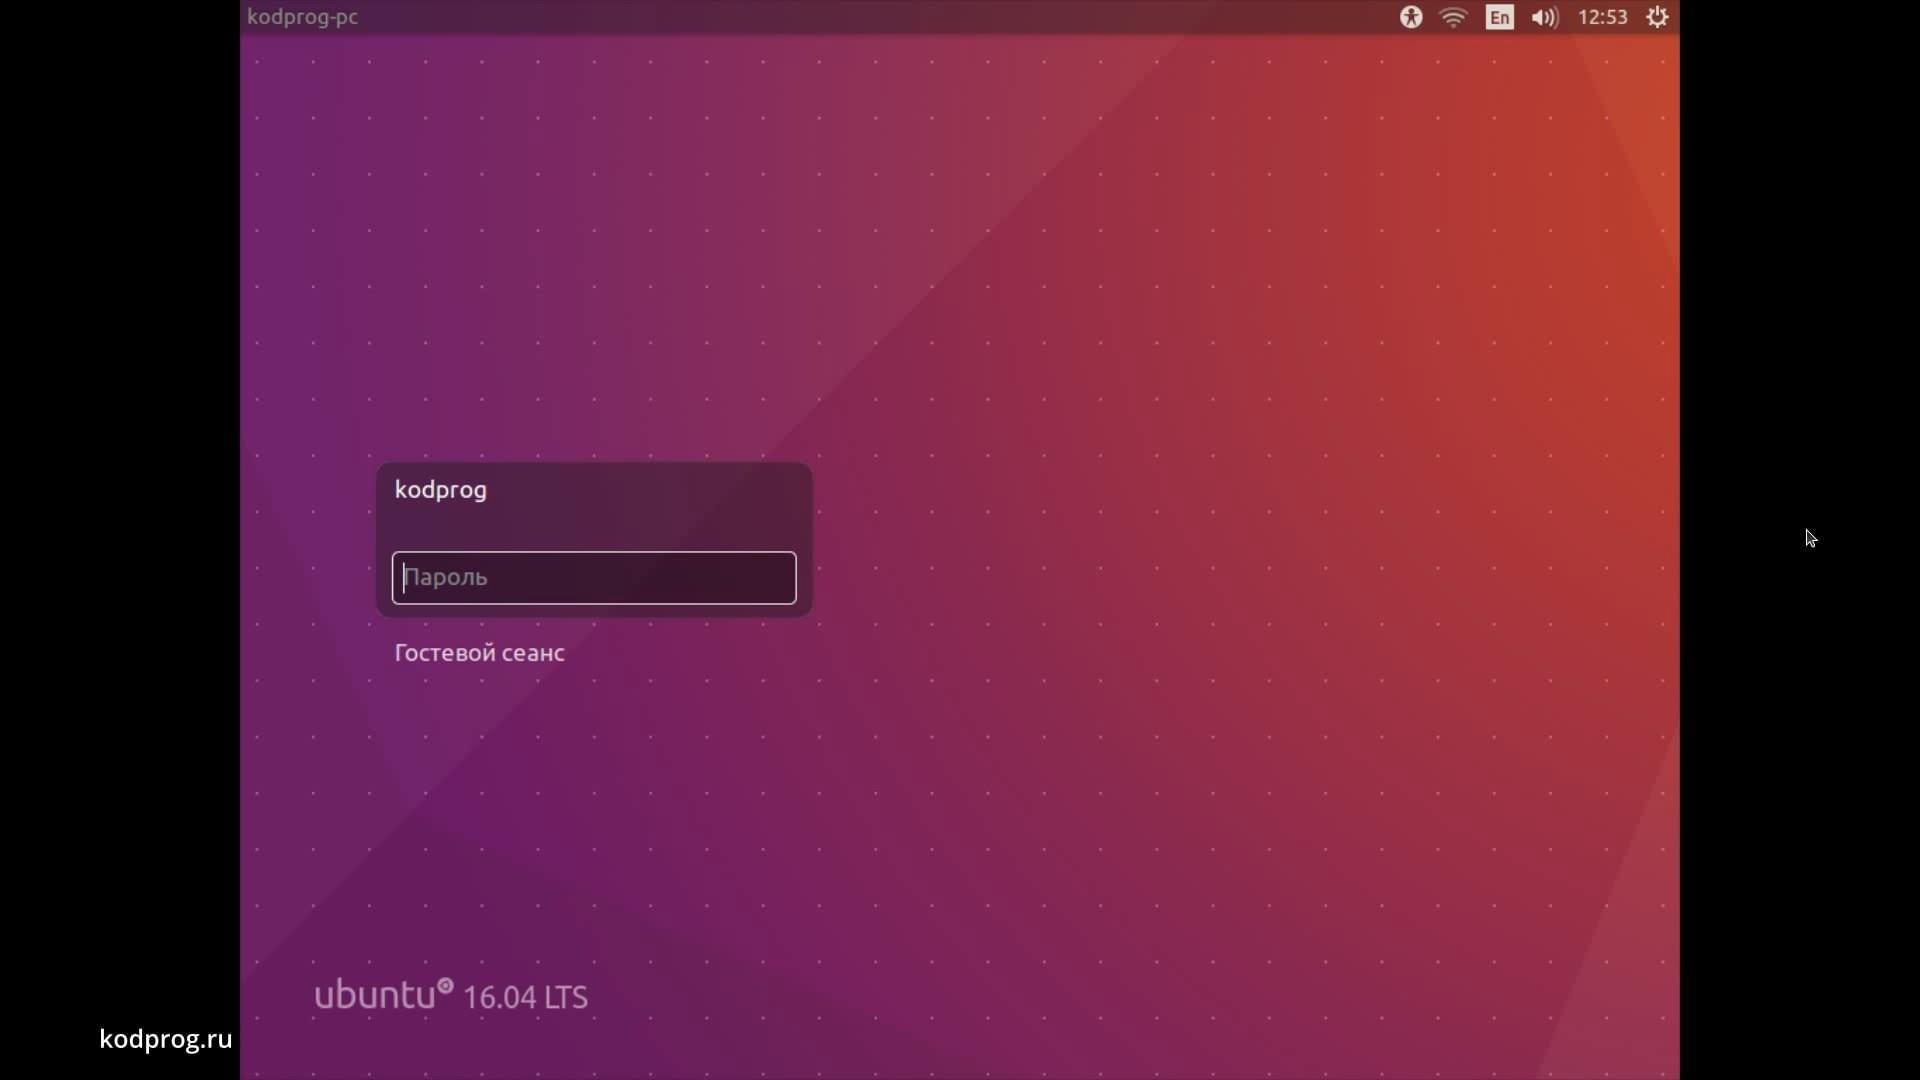This screenshot has width=1920, height=1080.
Task: Open the accessibility menu icon
Action: pos(1411,17)
